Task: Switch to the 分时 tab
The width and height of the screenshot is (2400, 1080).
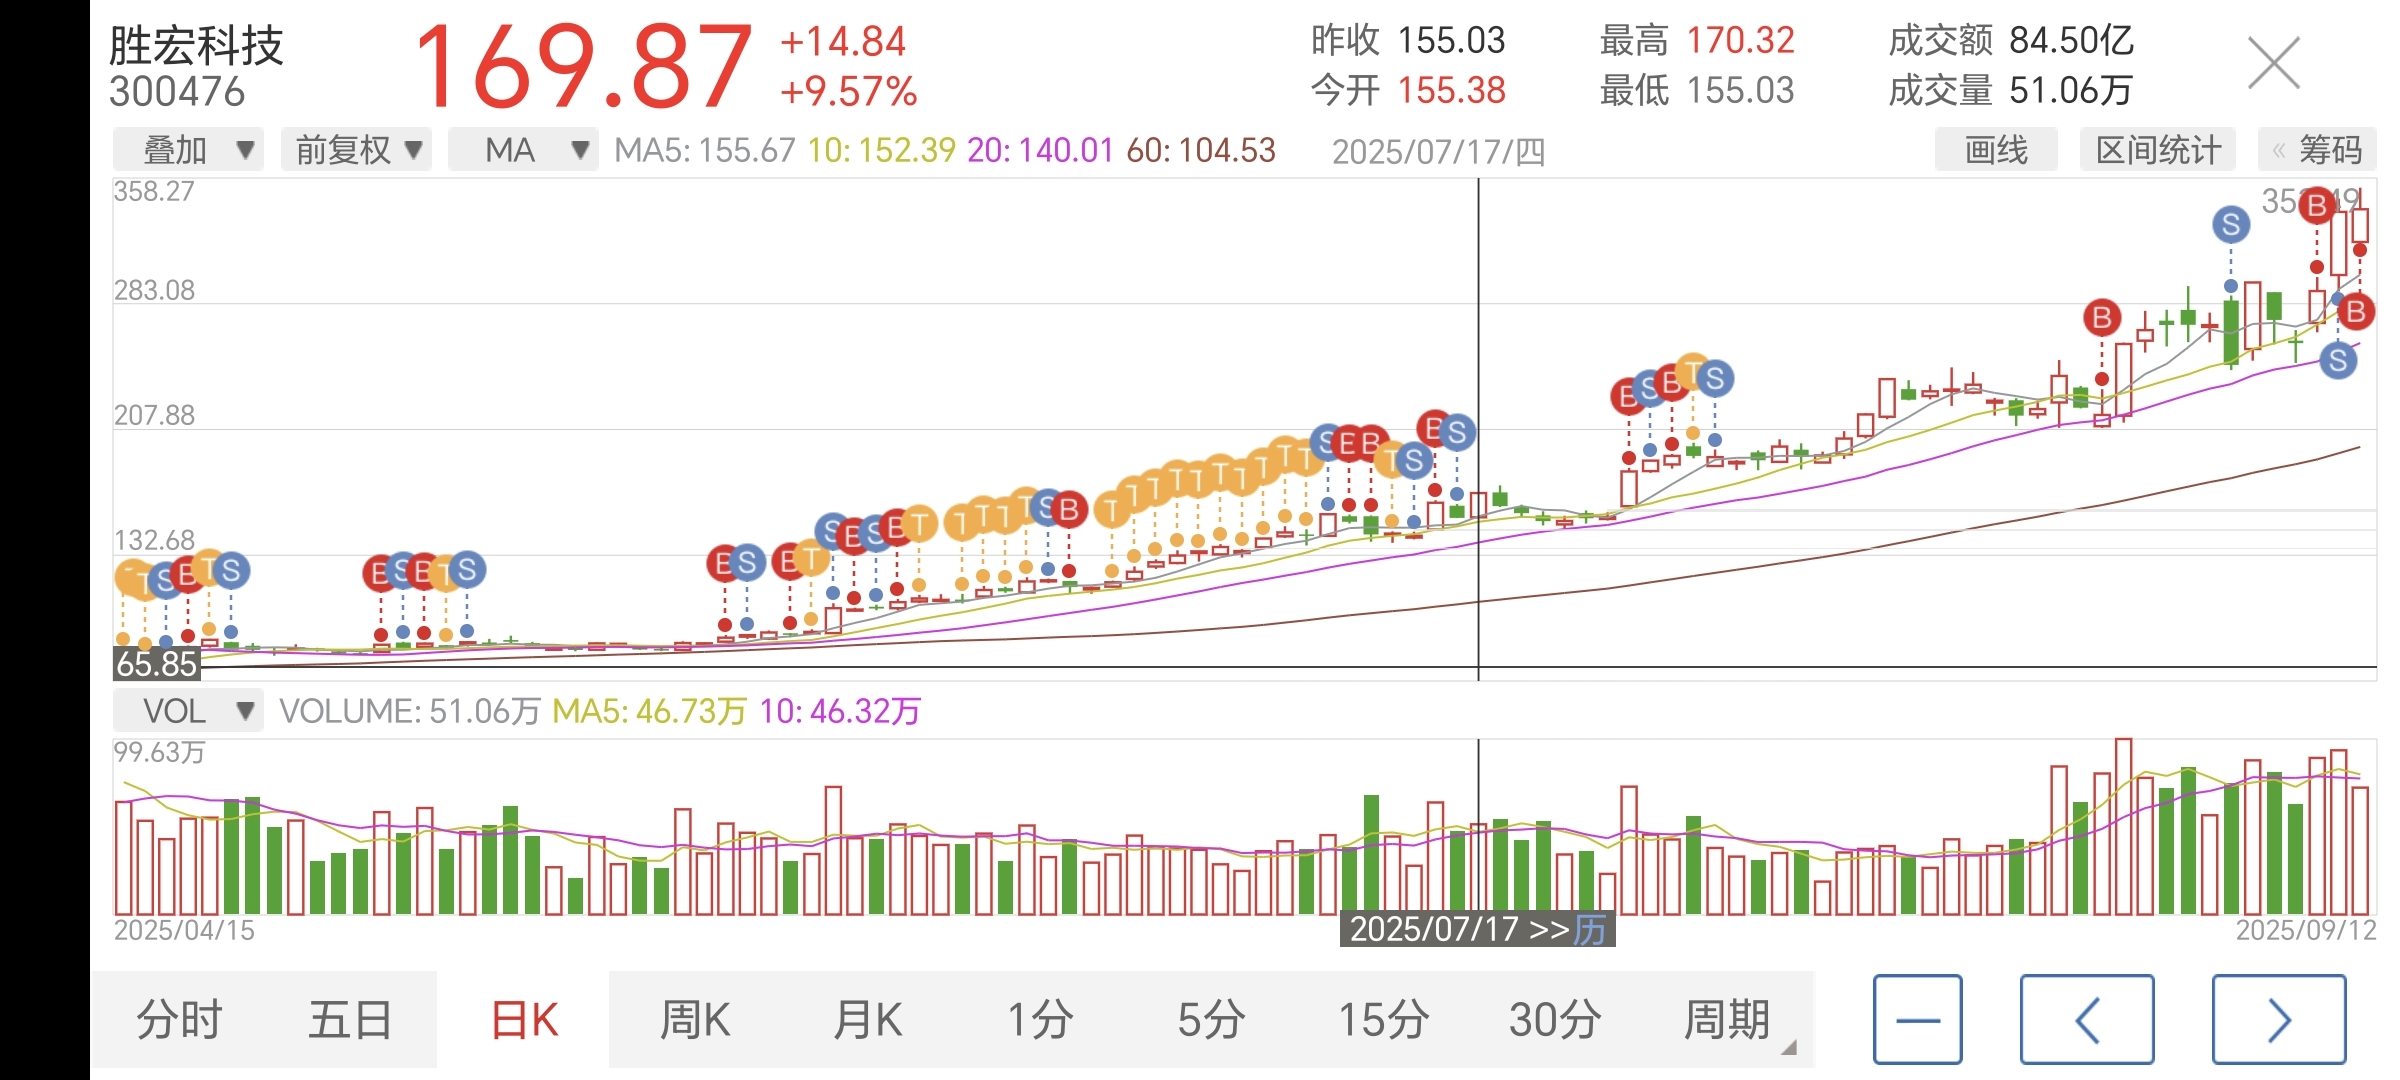Action: point(179,1020)
